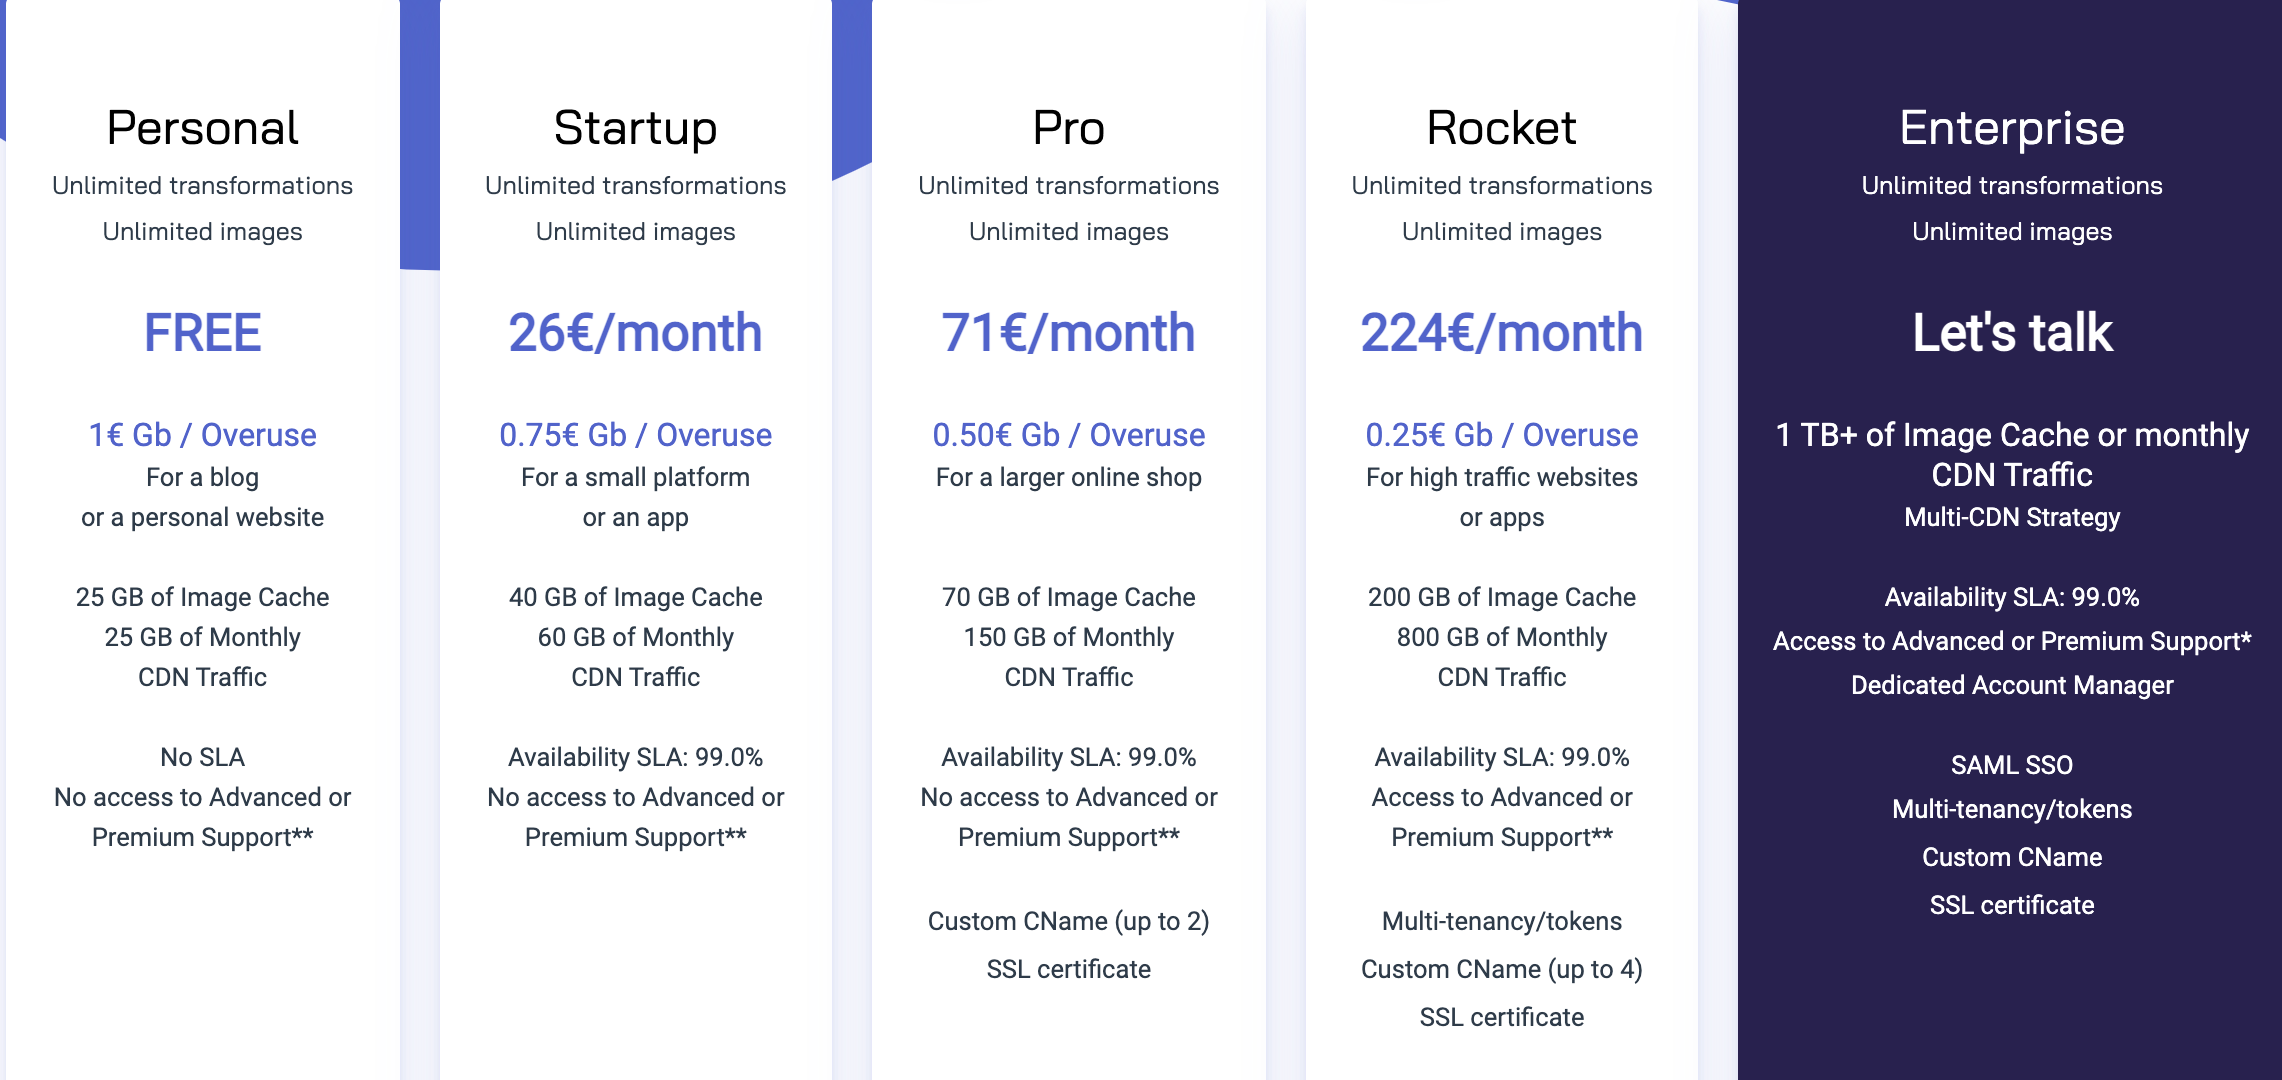Select the Enterprise plan heading
The image size is (2282, 1080).
[2011, 128]
